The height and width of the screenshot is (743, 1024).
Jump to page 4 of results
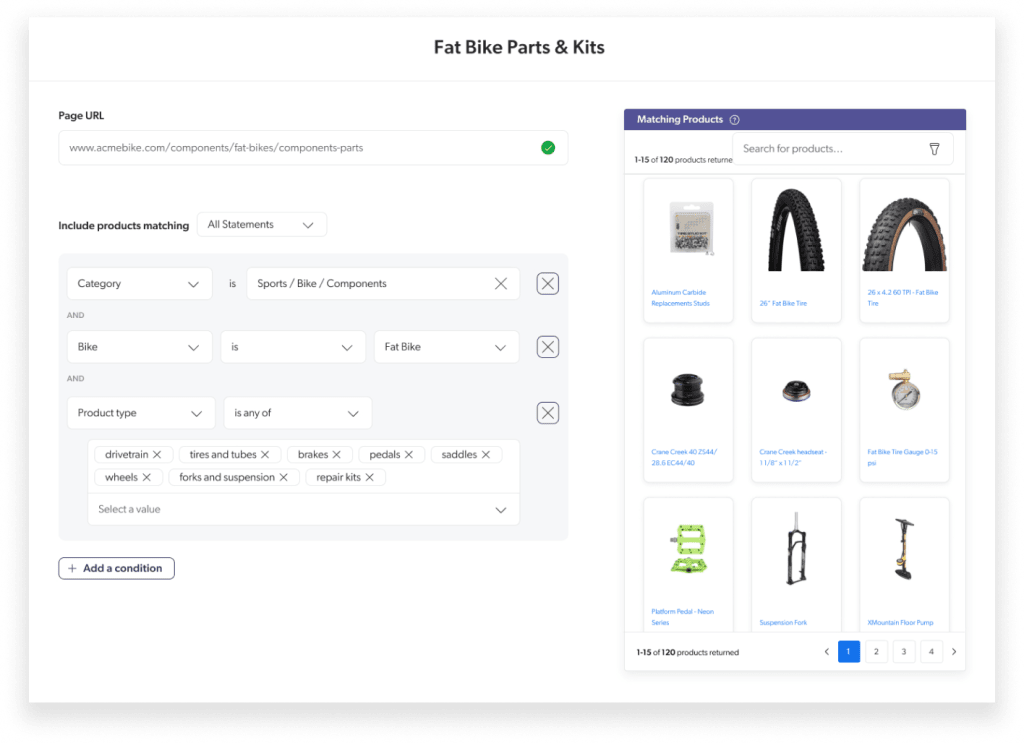coord(931,652)
